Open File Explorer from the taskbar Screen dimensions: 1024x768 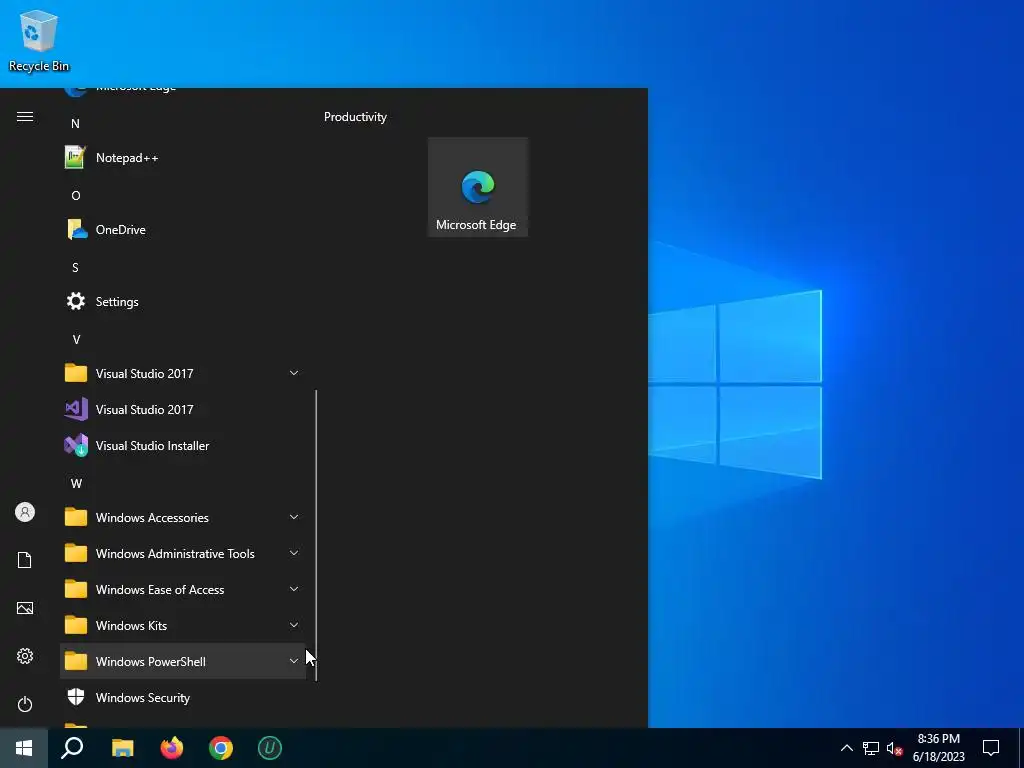coord(122,748)
